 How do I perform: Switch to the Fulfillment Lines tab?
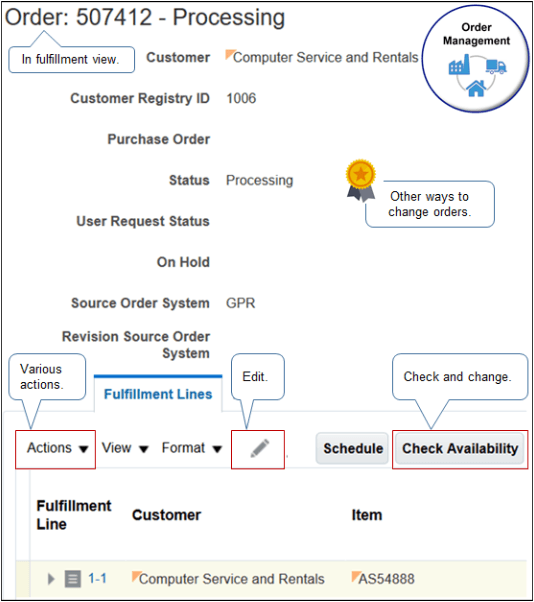coord(158,394)
